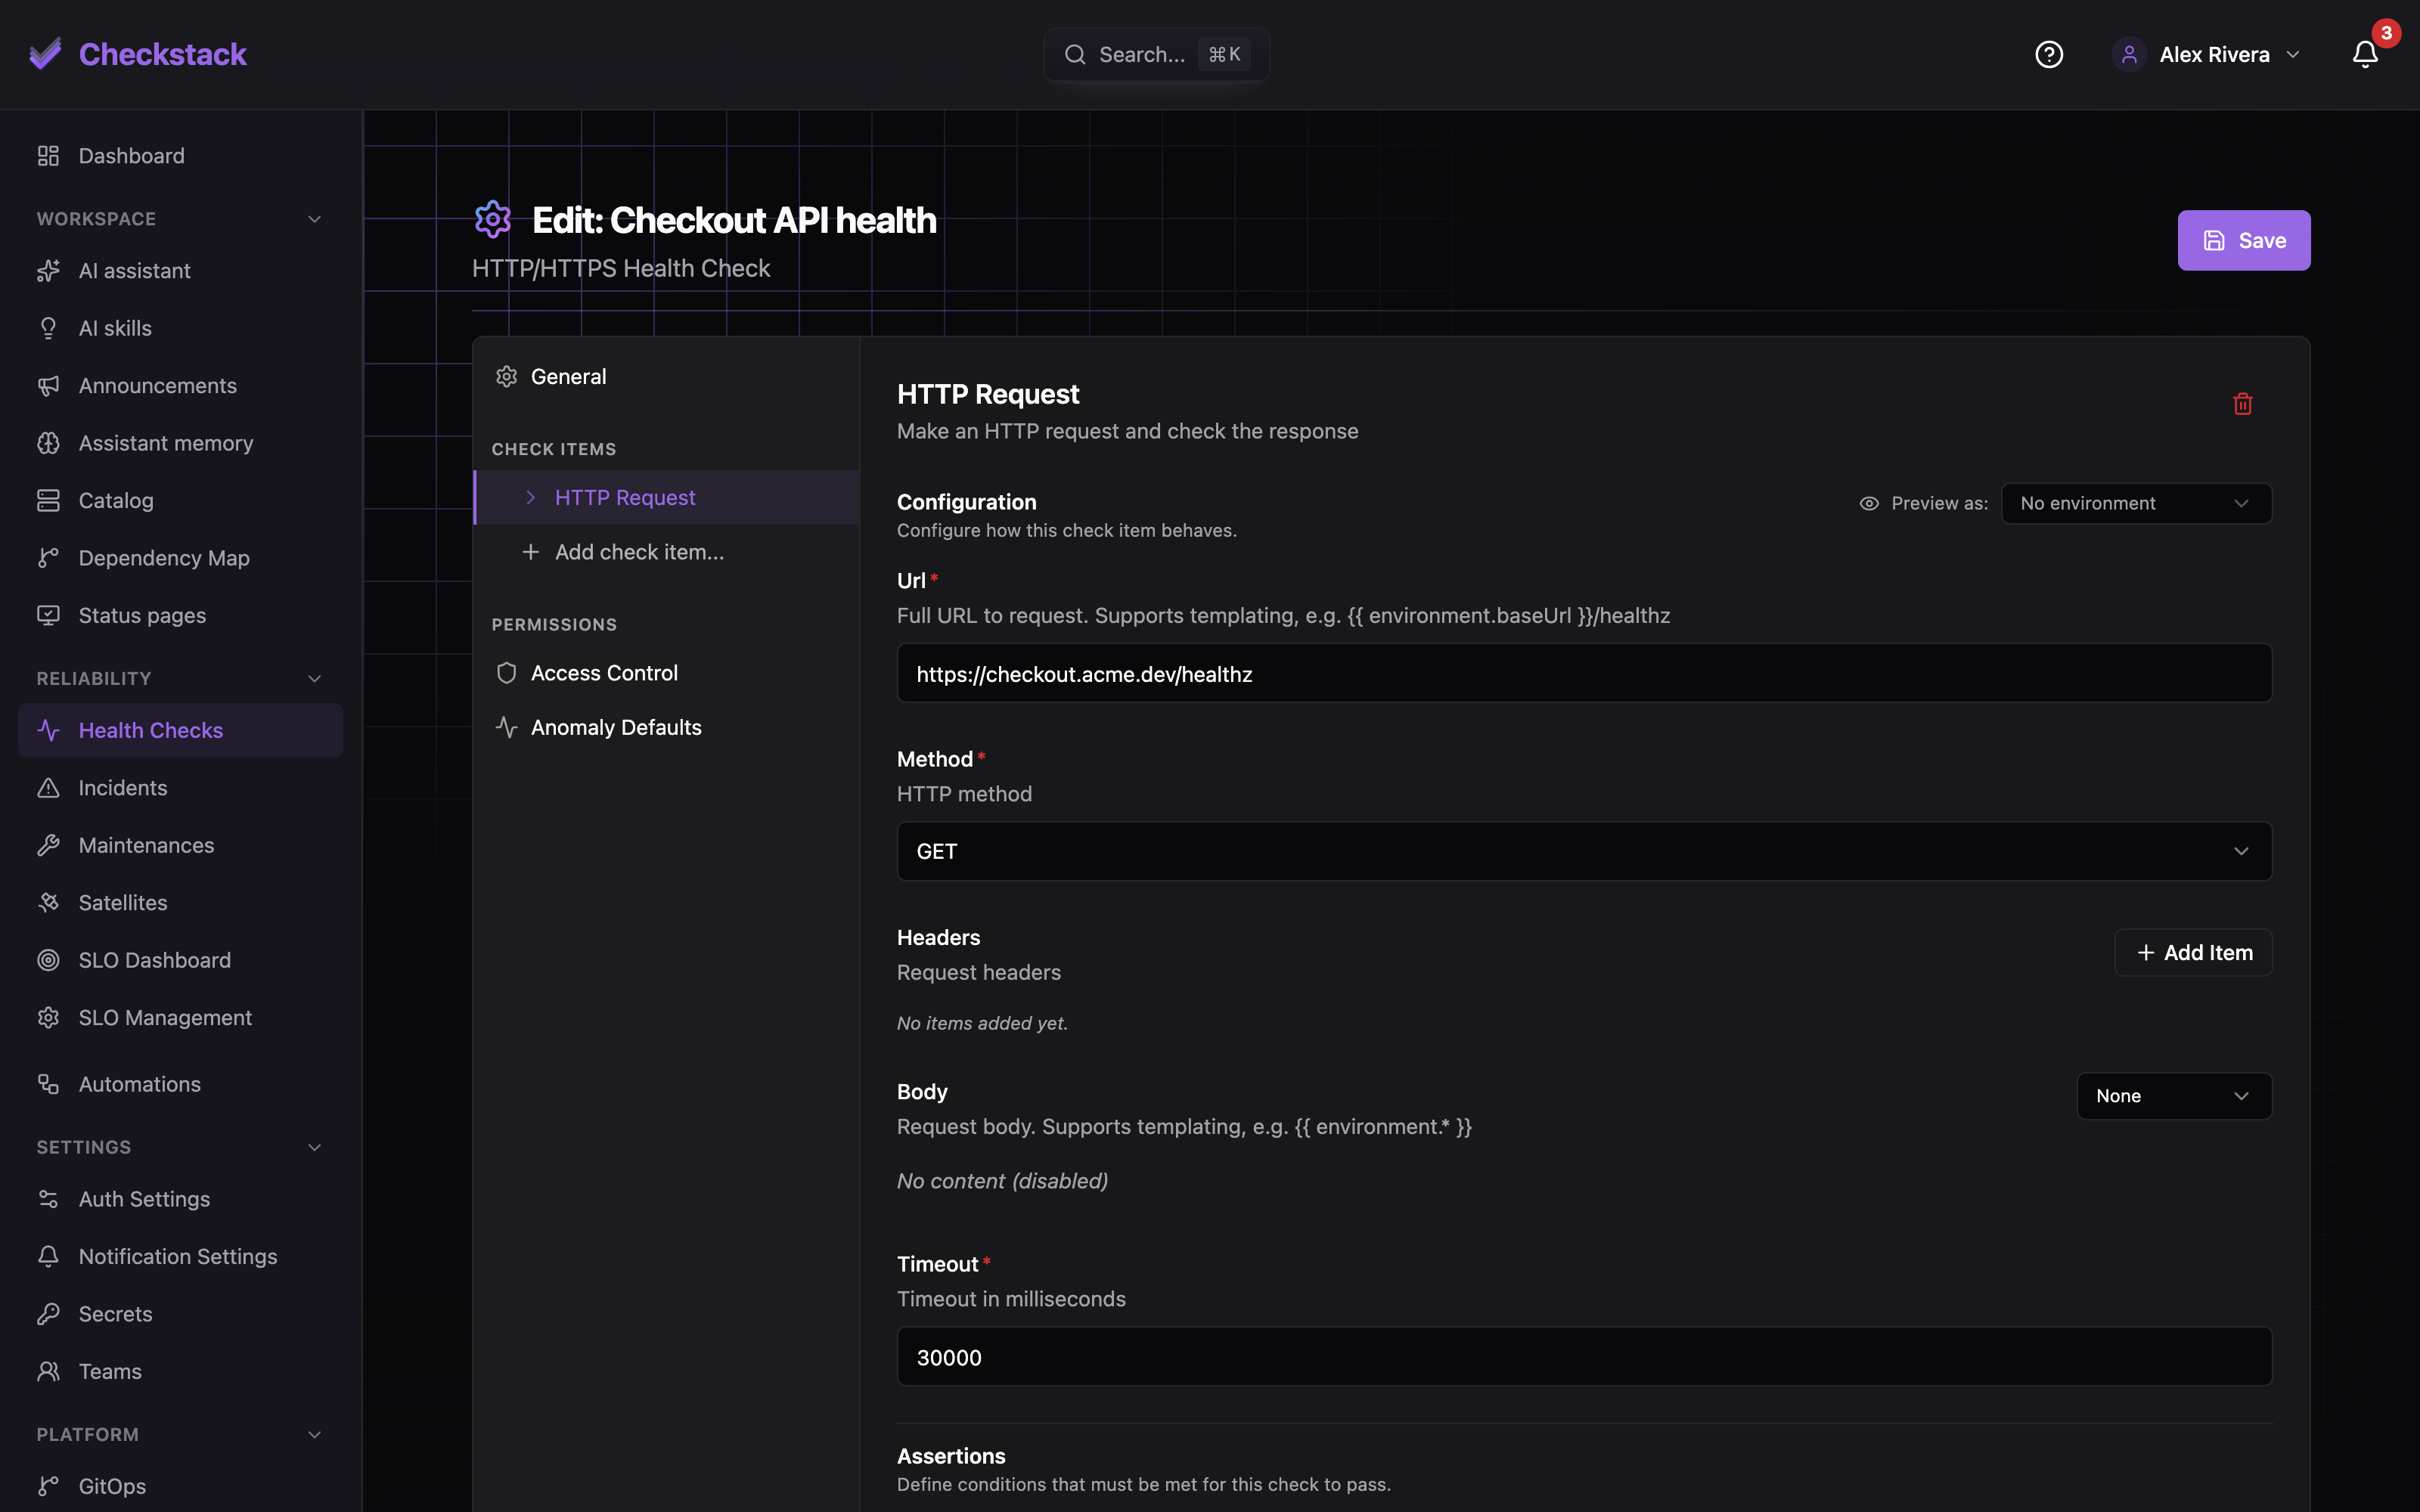Screen dimensions: 2420x1512
Task: Open the GET method dropdown
Action: [x=1584, y=851]
